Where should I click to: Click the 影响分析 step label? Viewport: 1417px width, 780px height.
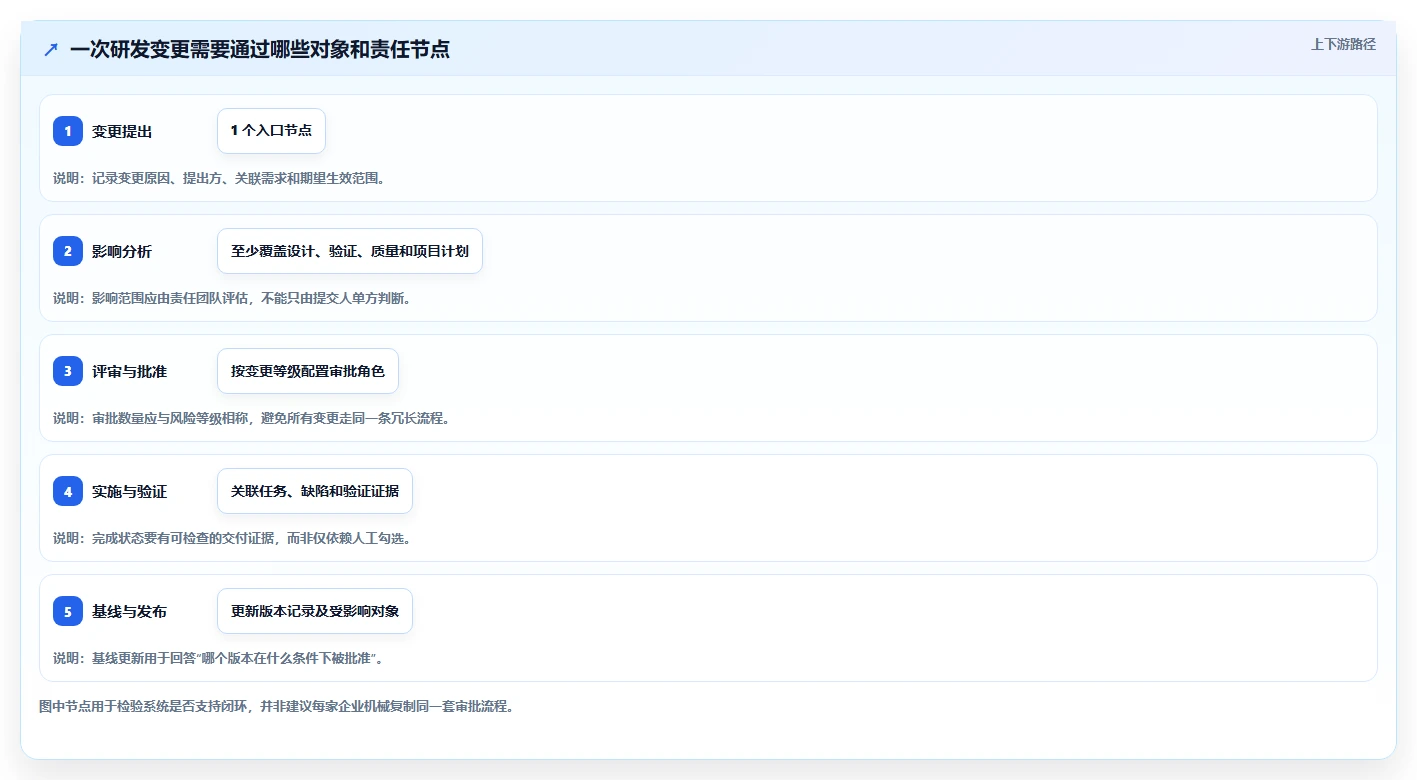point(122,251)
